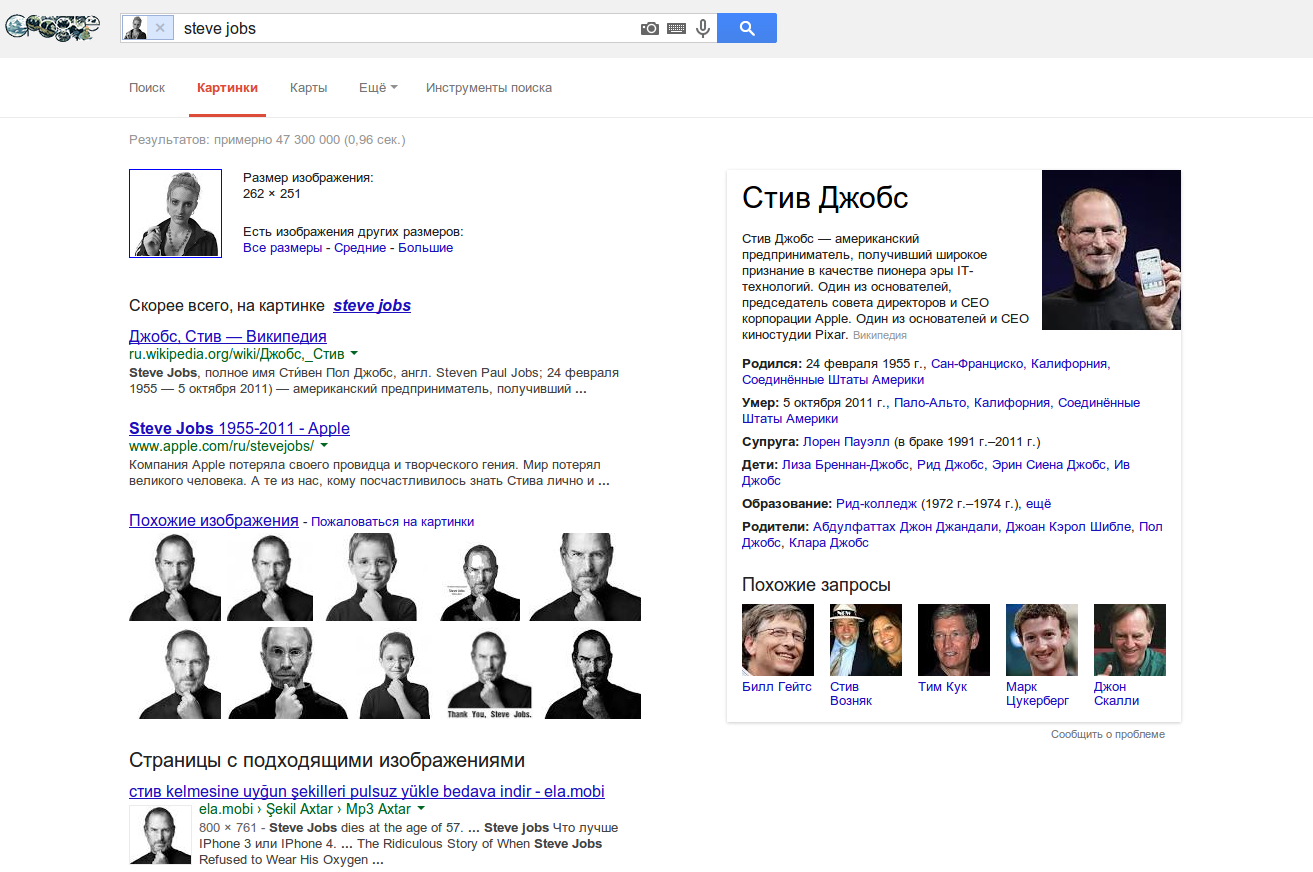1313x872 pixels.
Task: Open the uploaded woman photo thumbnail
Action: (175, 213)
